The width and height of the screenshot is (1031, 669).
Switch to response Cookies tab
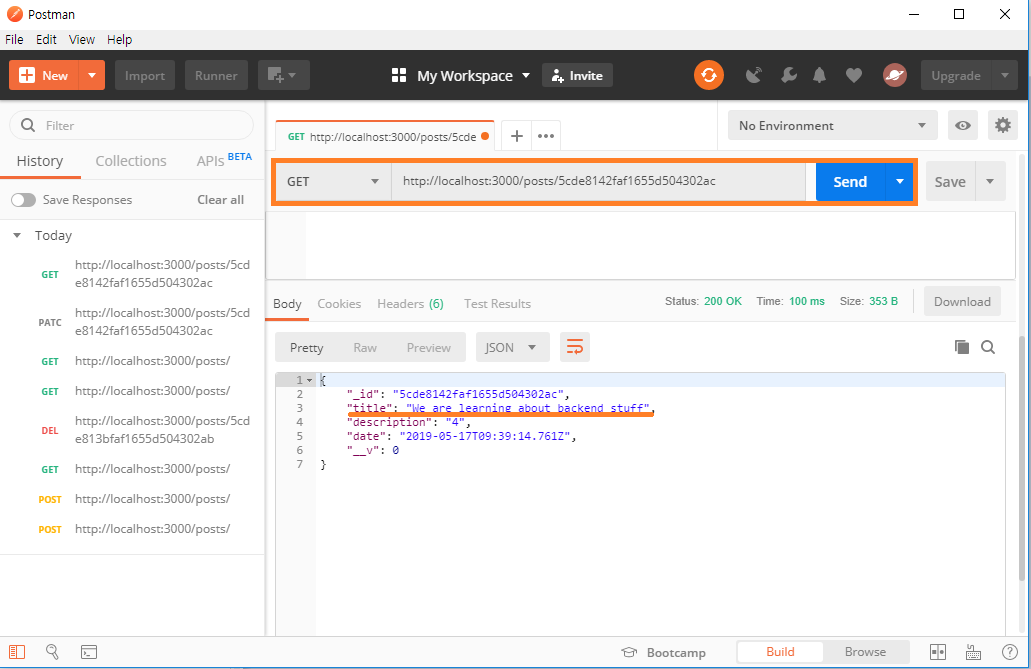click(x=339, y=303)
